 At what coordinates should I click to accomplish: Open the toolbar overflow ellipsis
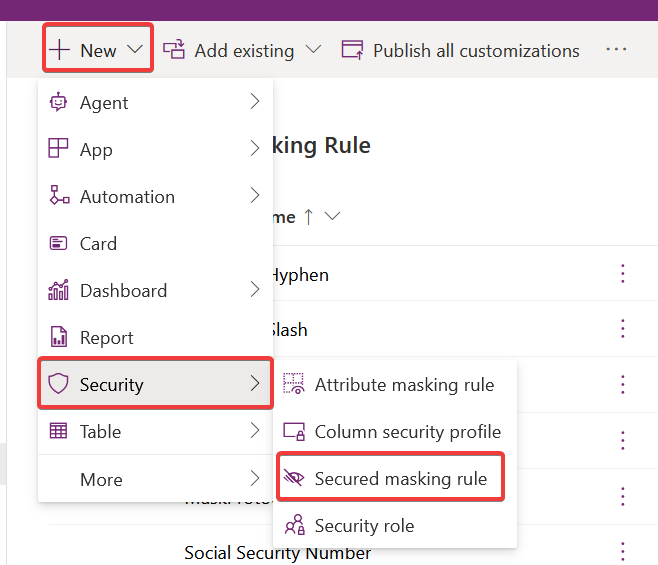tap(616, 50)
